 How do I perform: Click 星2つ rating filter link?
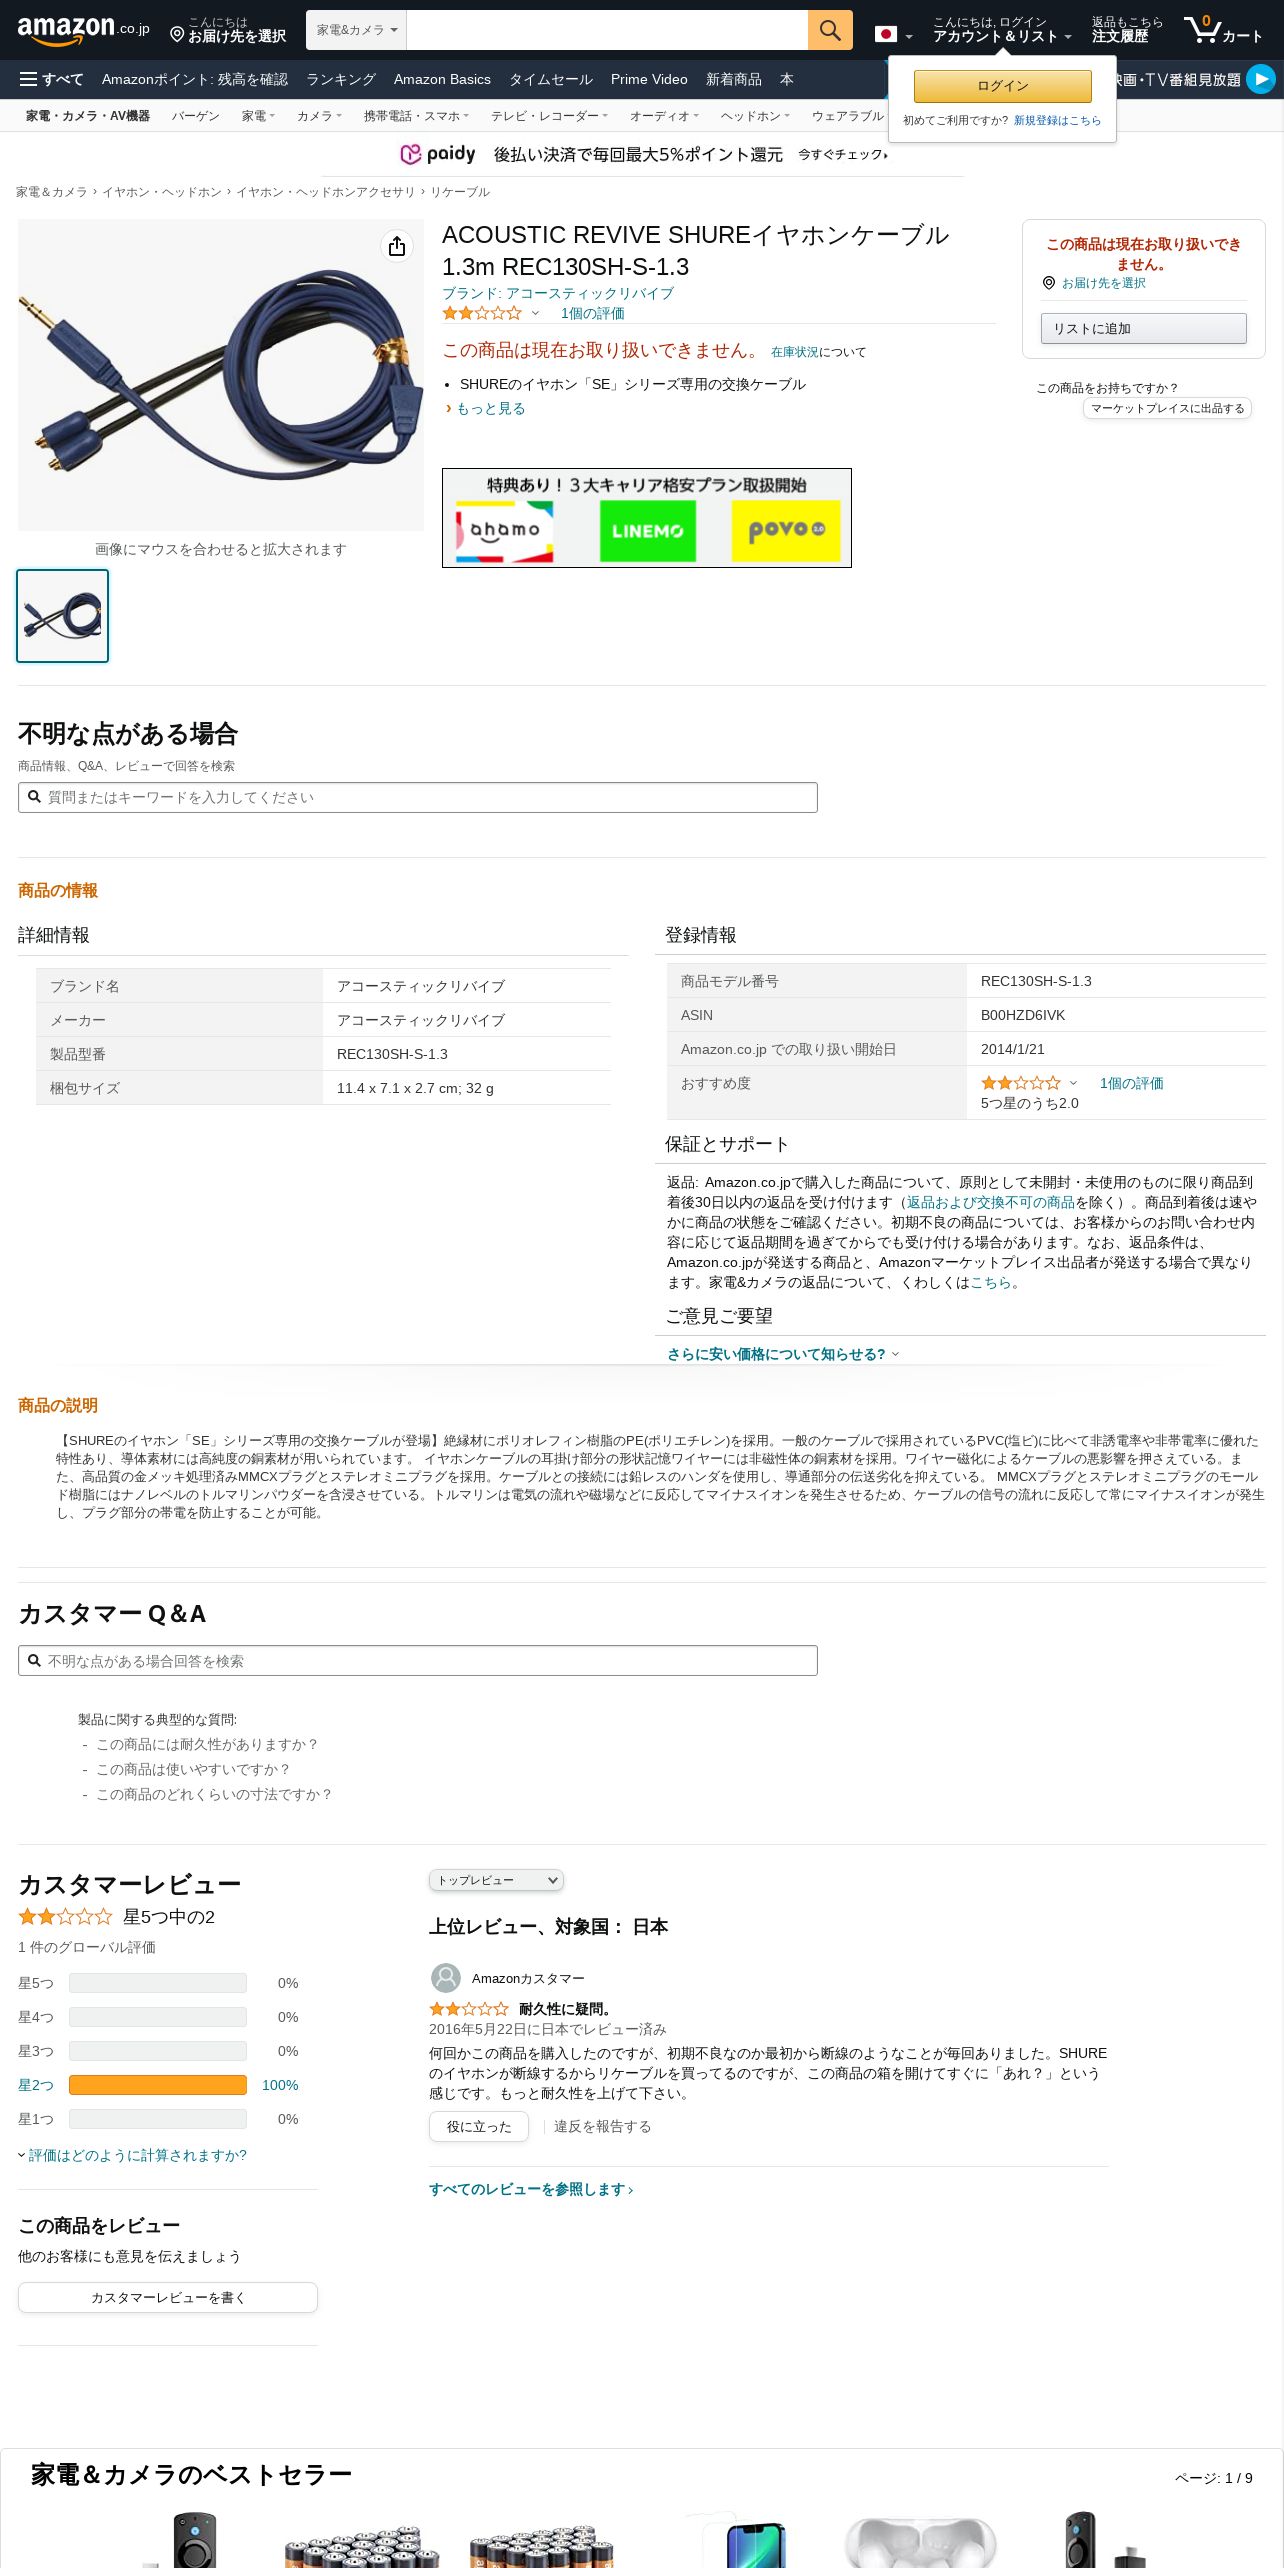click(x=36, y=2085)
